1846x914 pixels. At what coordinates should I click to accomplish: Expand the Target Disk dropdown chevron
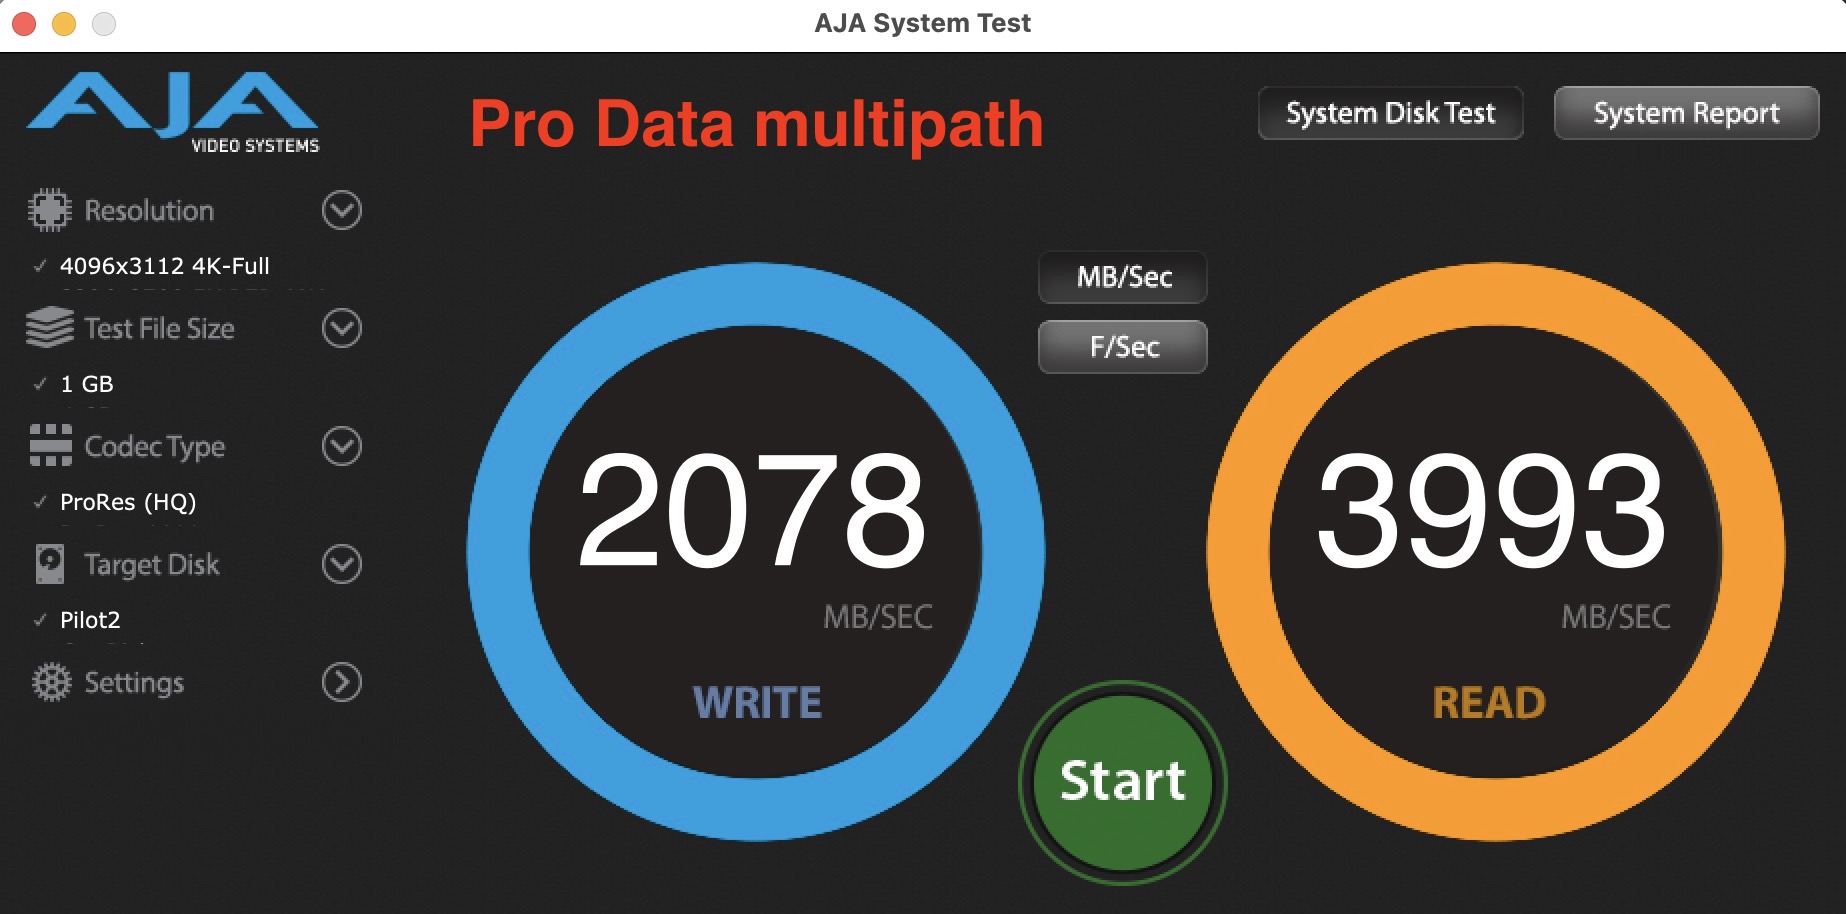[x=342, y=564]
